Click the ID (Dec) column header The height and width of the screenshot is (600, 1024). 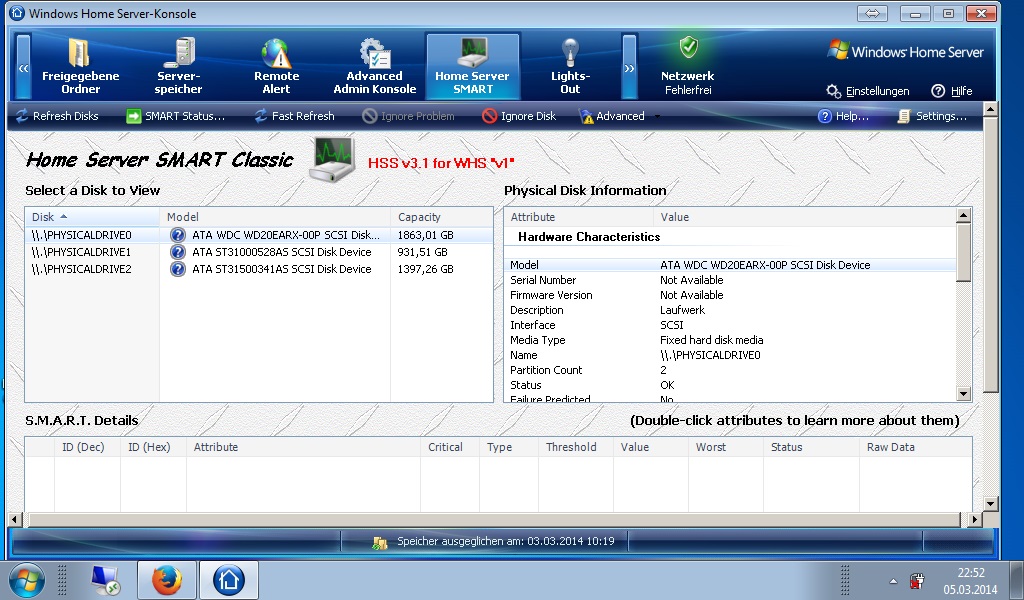(x=88, y=447)
